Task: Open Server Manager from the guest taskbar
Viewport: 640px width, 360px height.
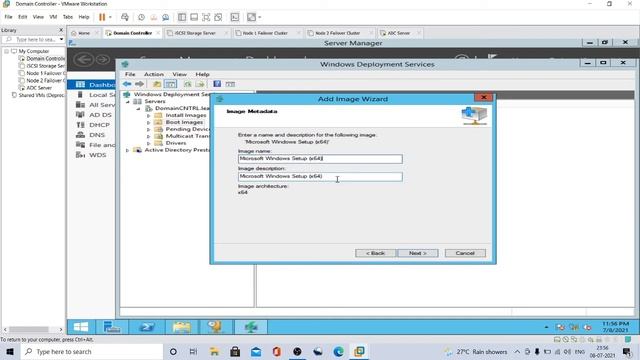Action: pyautogui.click(x=112, y=327)
